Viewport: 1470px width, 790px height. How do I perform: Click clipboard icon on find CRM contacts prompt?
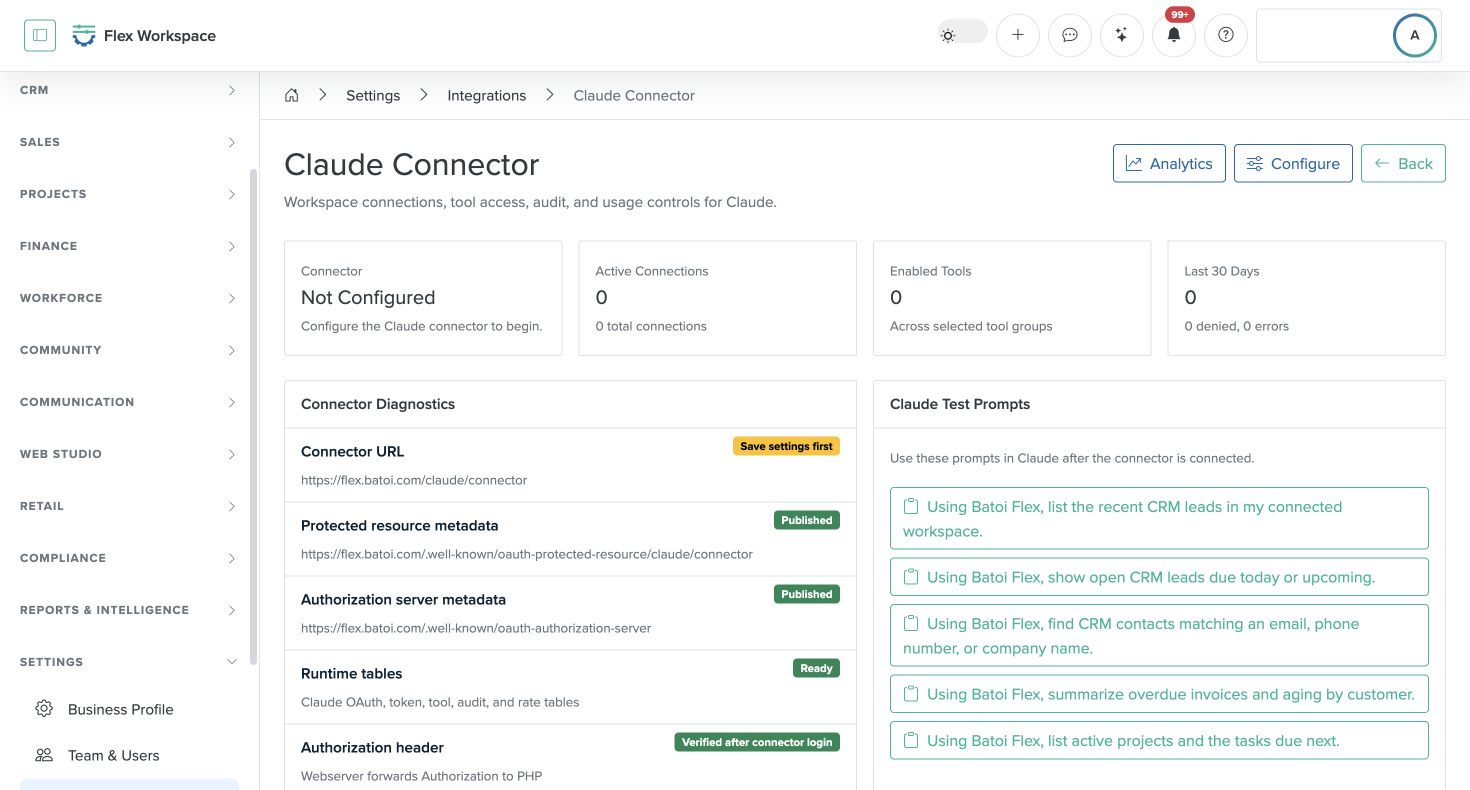(911, 624)
